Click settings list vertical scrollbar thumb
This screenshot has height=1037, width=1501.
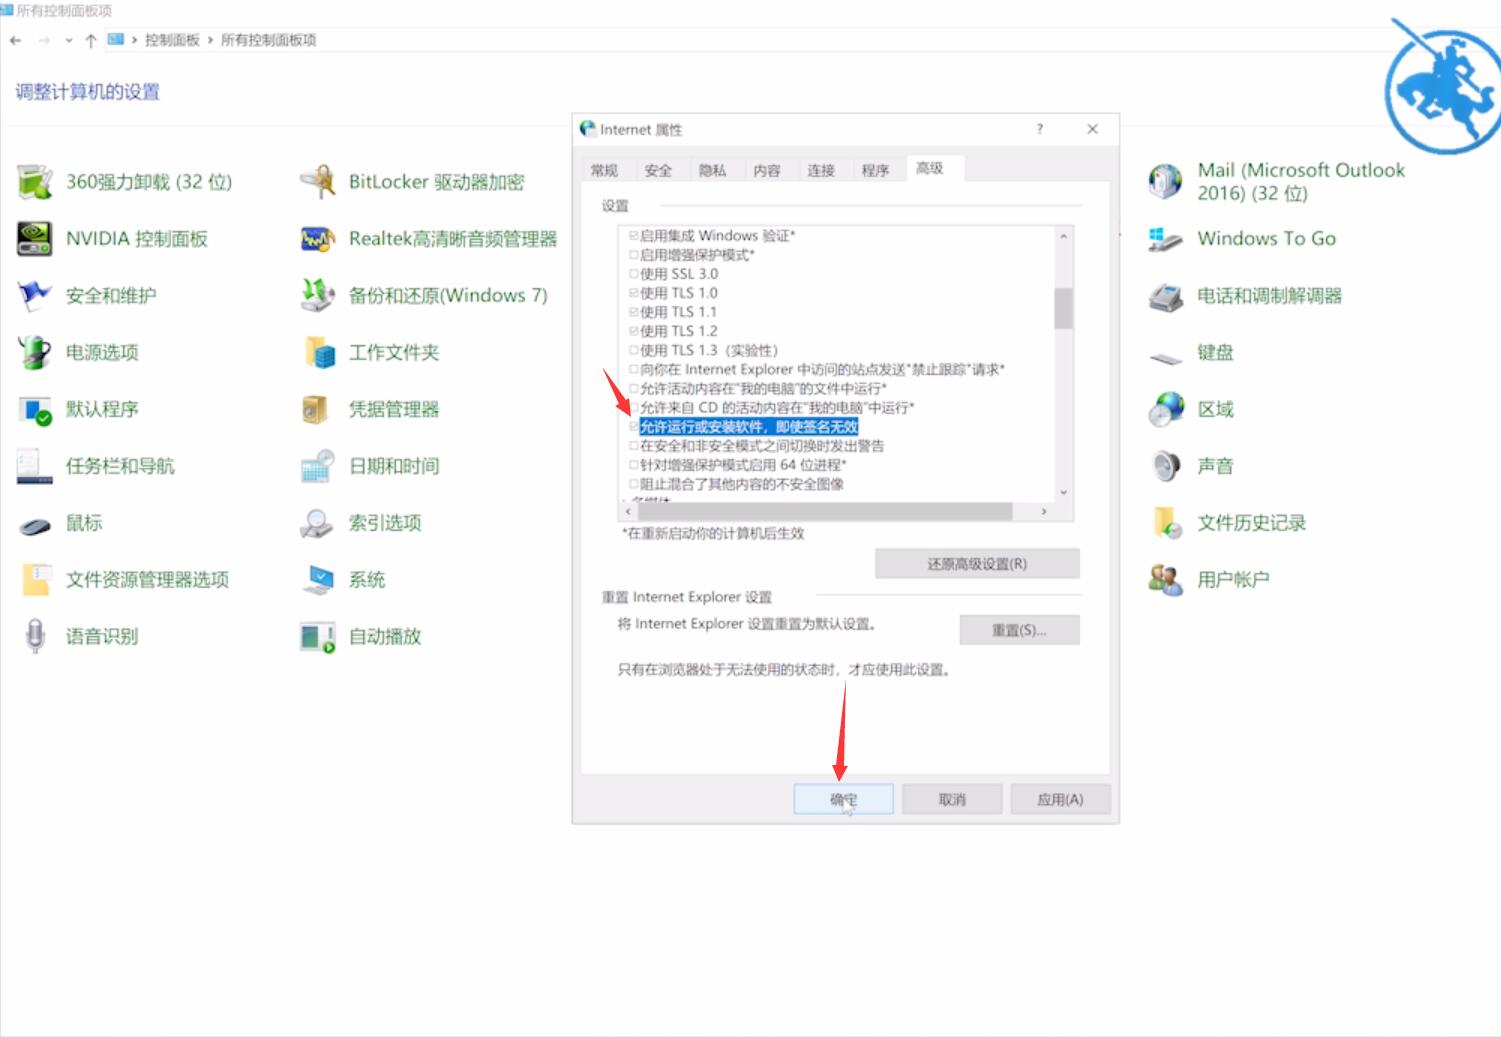click(1063, 308)
